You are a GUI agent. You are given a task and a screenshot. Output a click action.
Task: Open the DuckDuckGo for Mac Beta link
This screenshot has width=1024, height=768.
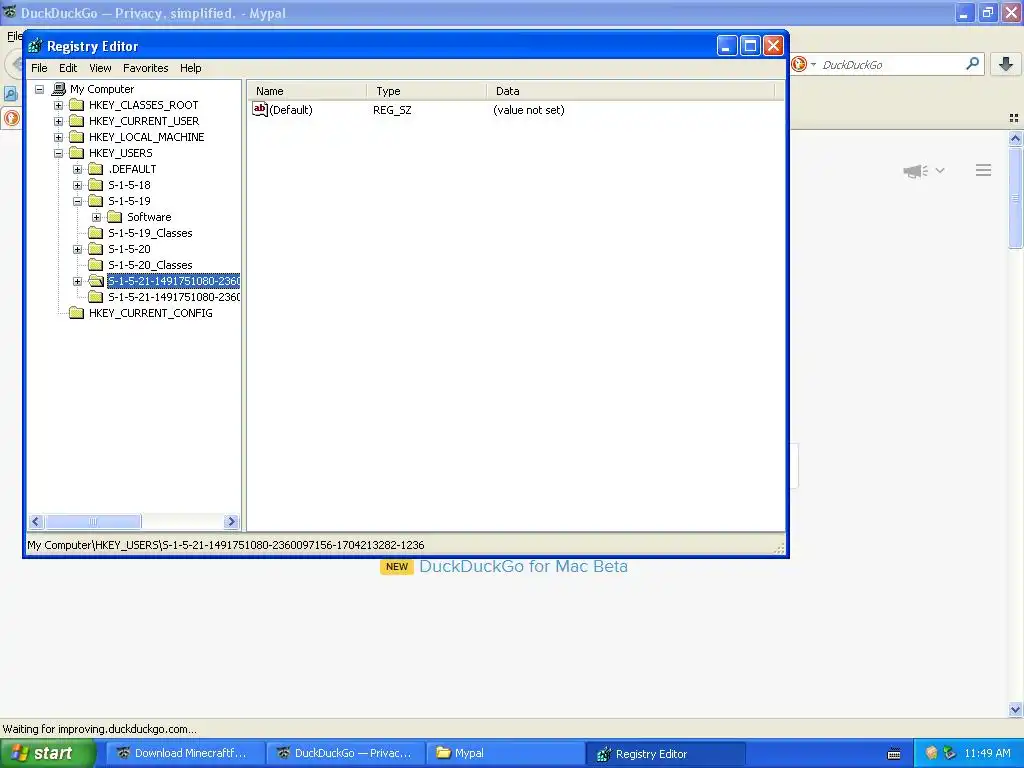tap(523, 566)
